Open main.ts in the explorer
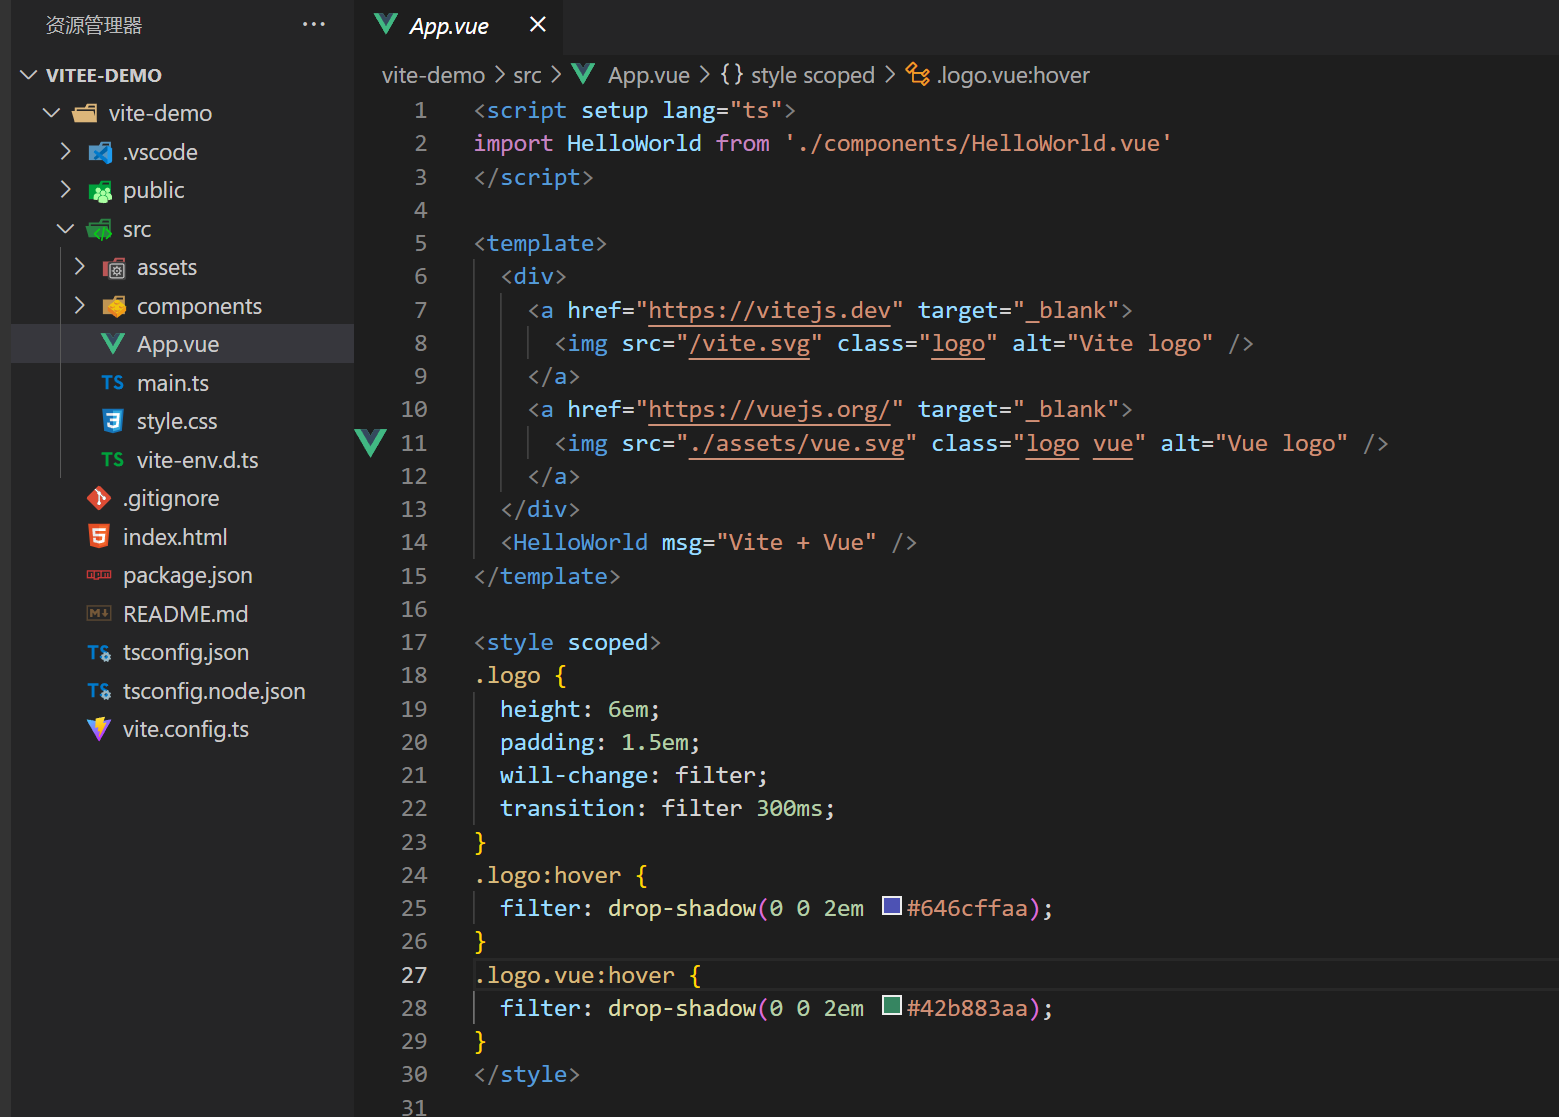Image resolution: width=1559 pixels, height=1117 pixels. click(x=173, y=383)
